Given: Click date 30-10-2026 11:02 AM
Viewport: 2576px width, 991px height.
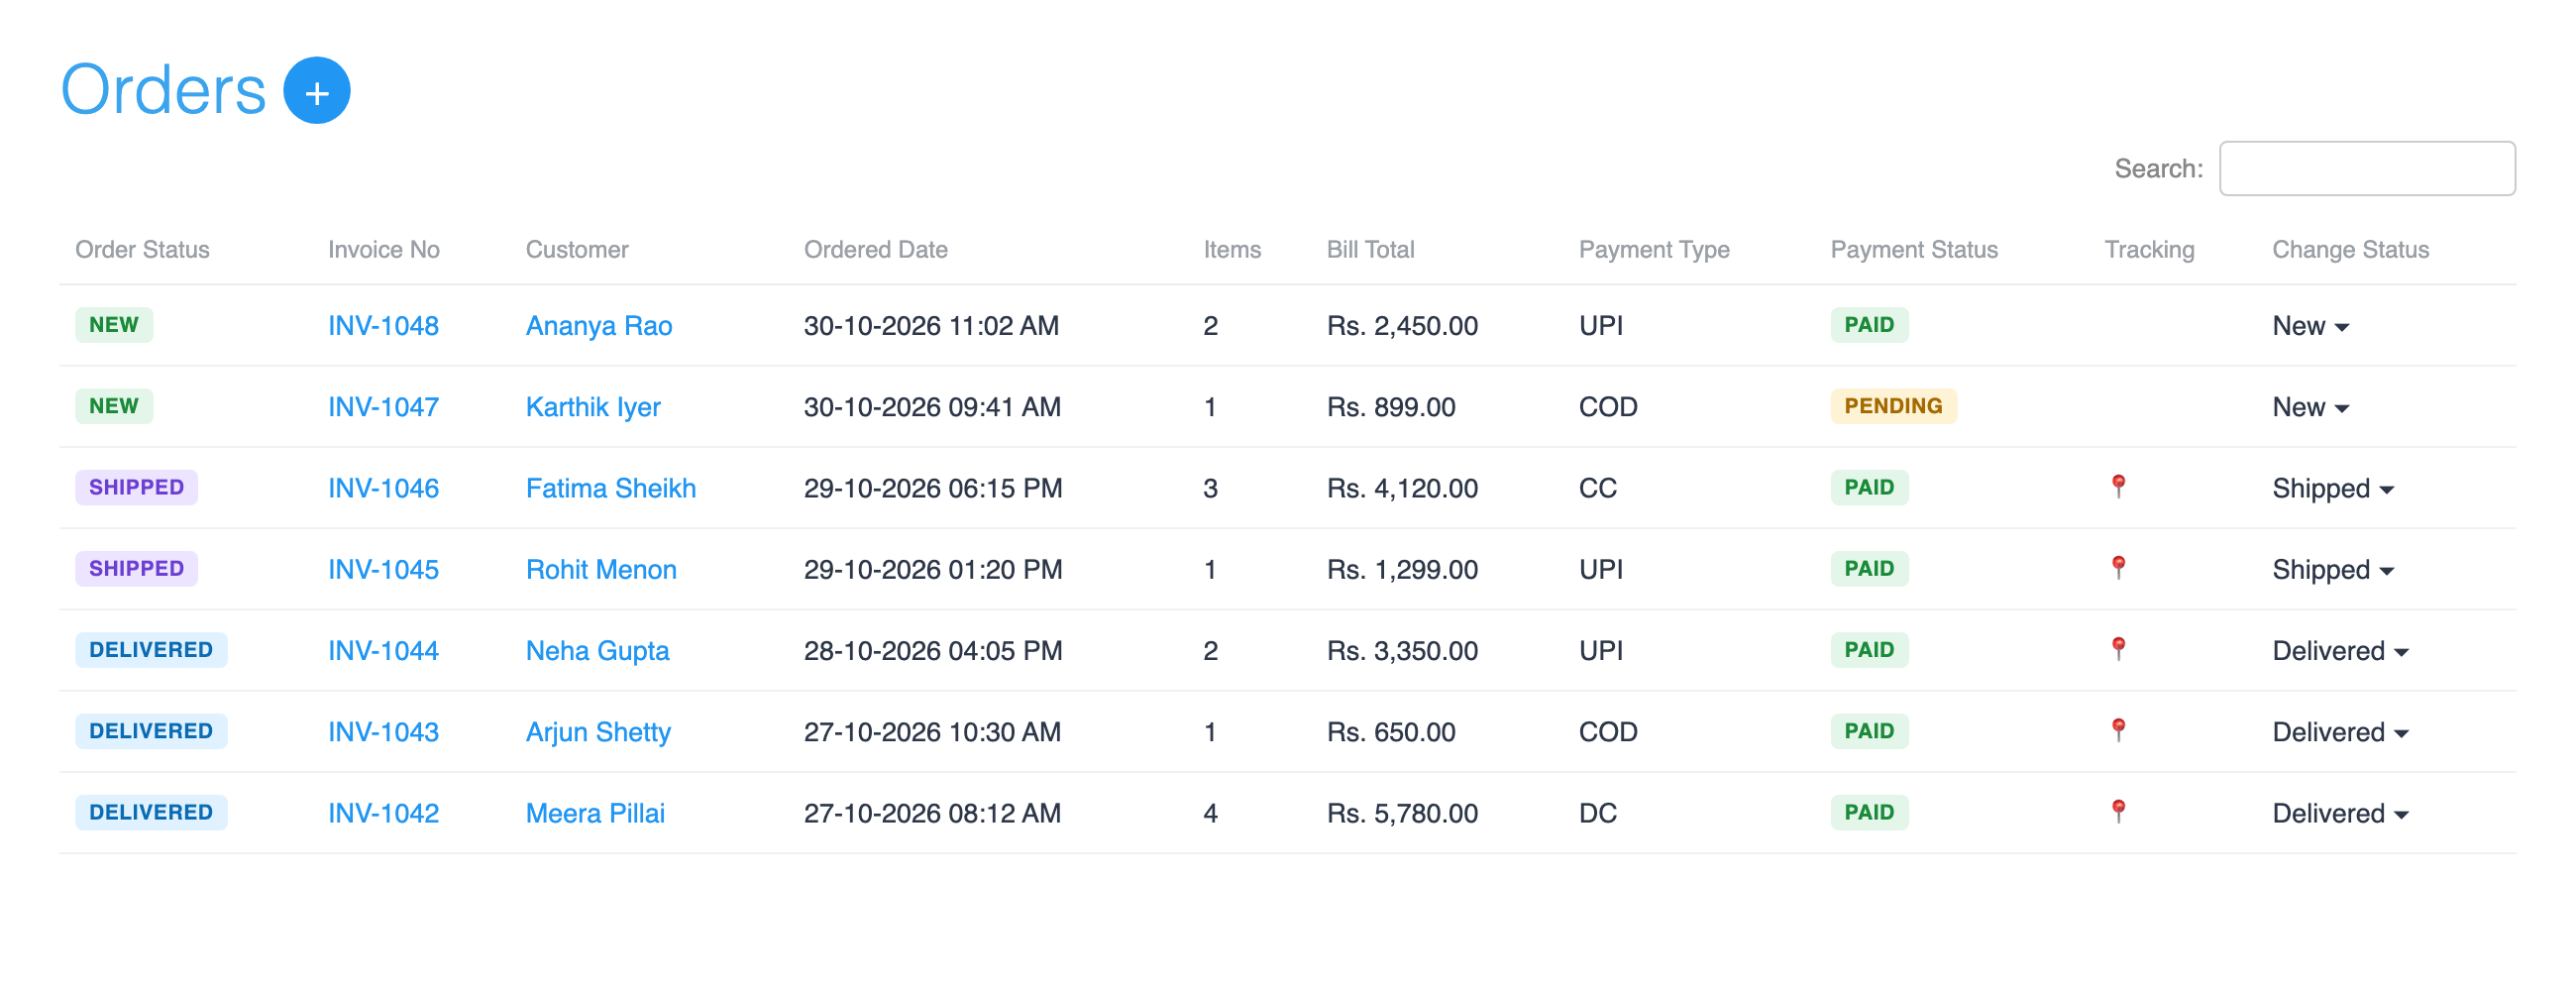Looking at the screenshot, I should tap(930, 326).
